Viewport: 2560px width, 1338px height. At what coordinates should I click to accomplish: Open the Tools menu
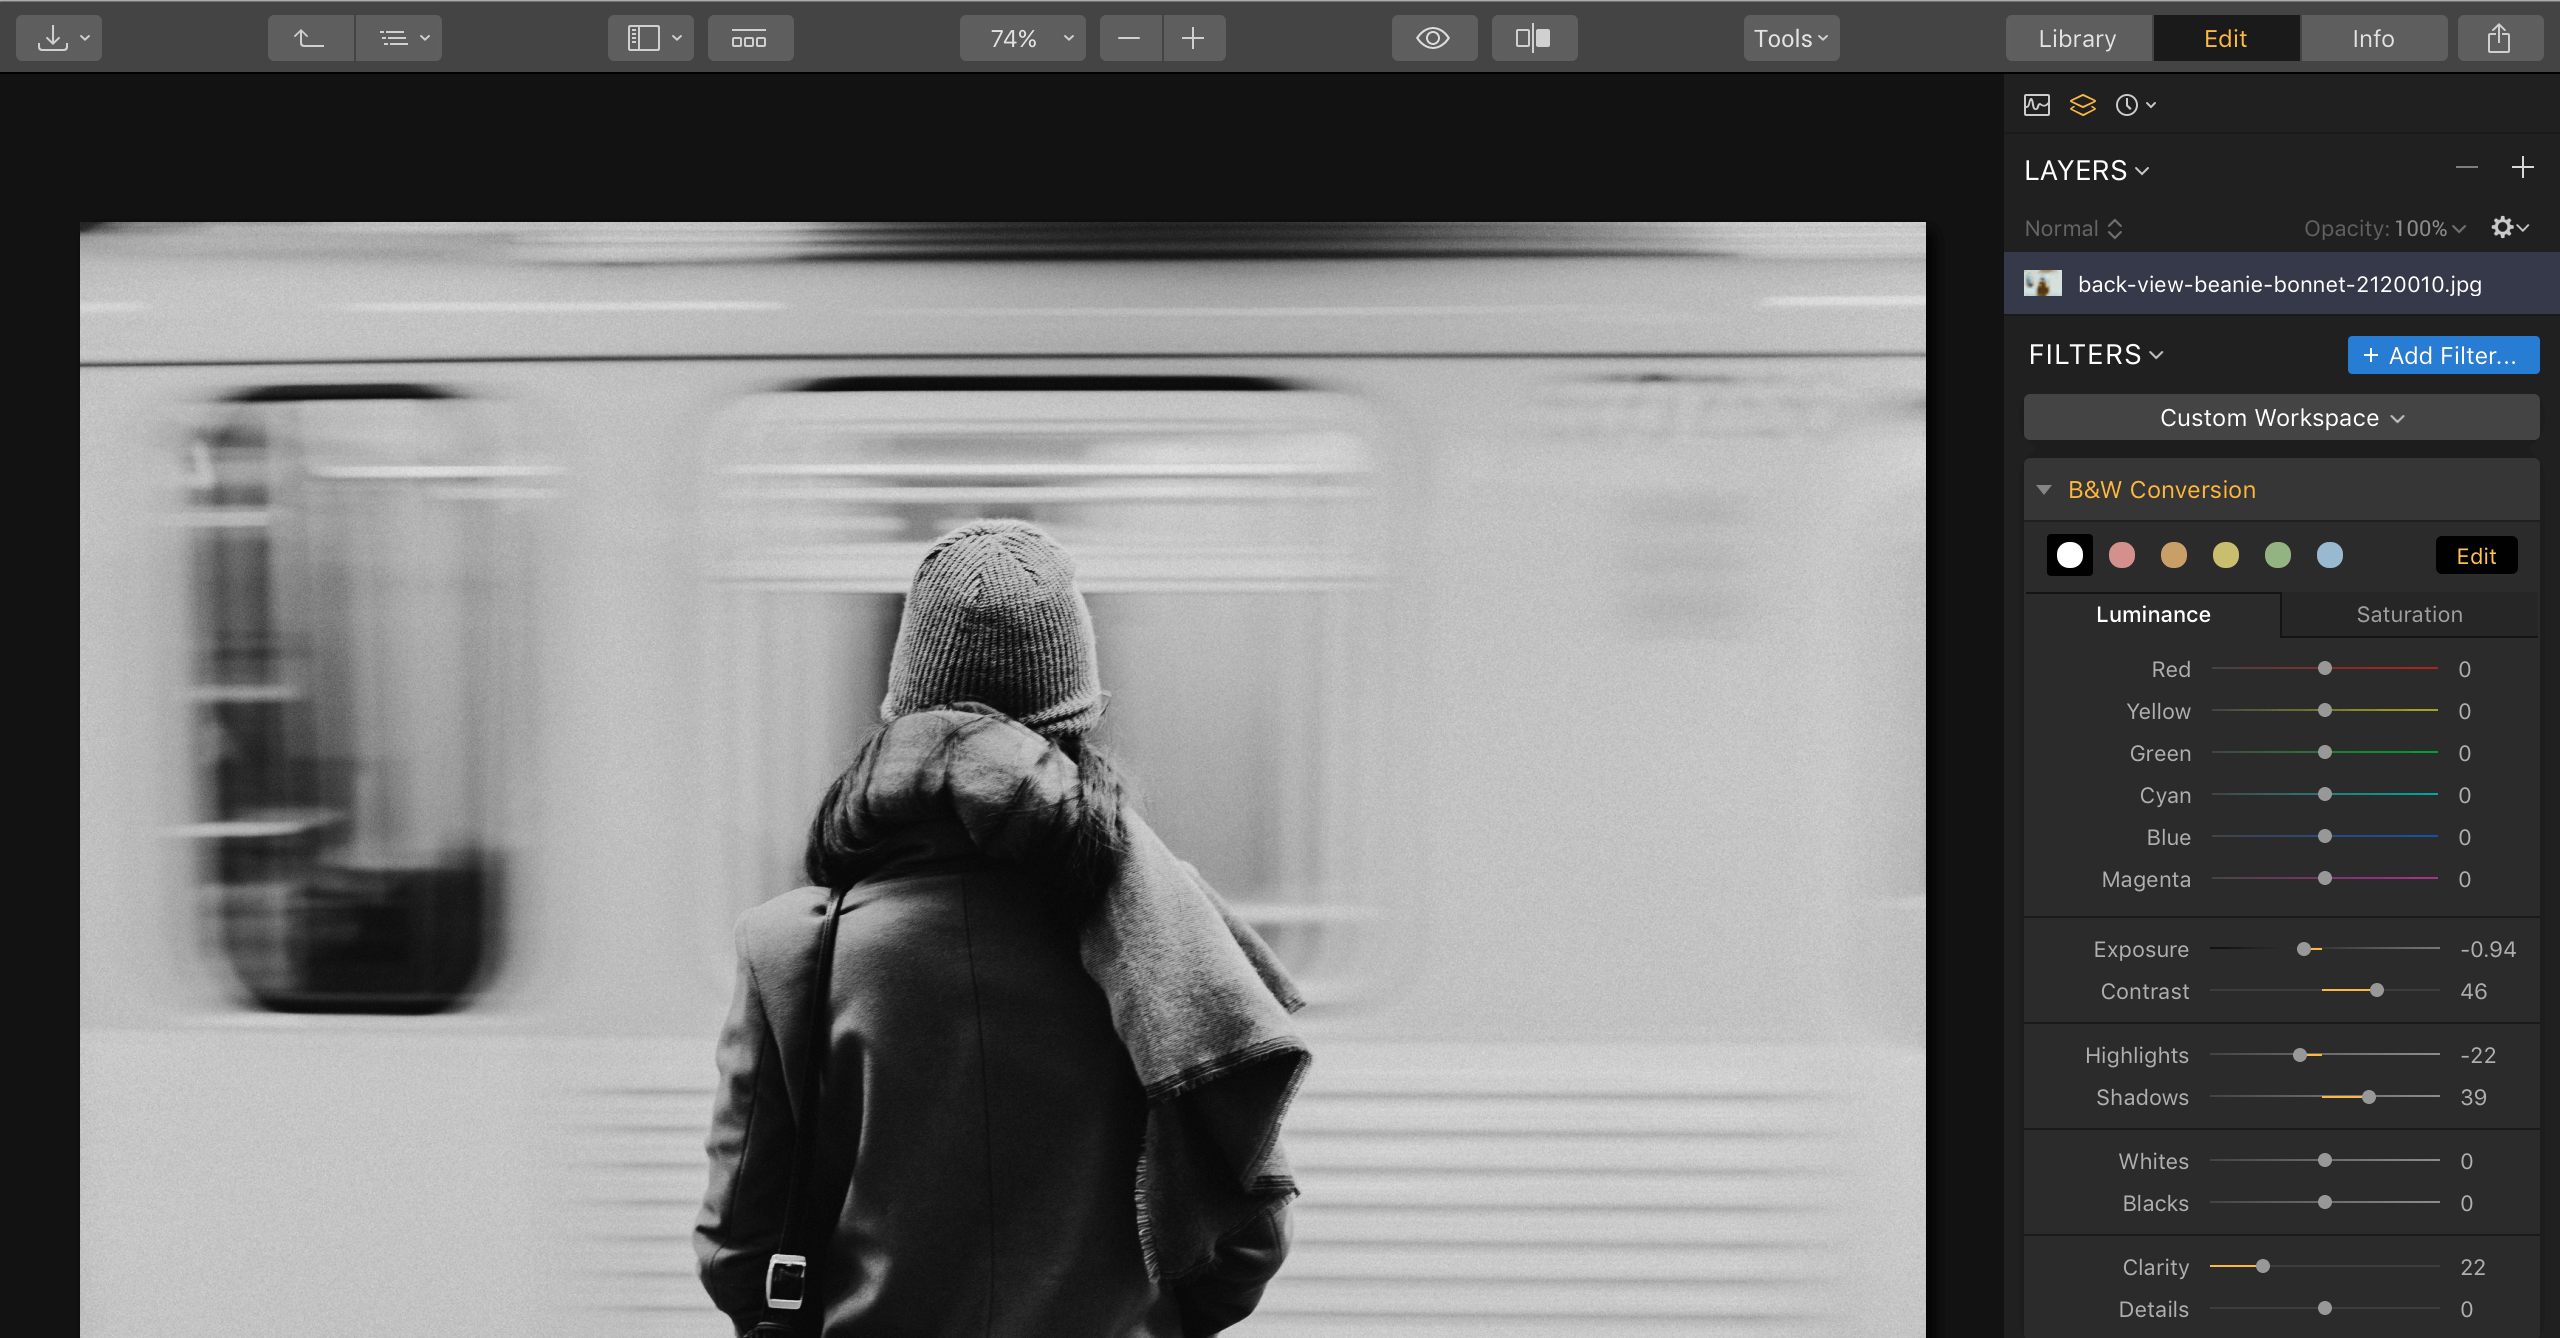coord(1790,37)
